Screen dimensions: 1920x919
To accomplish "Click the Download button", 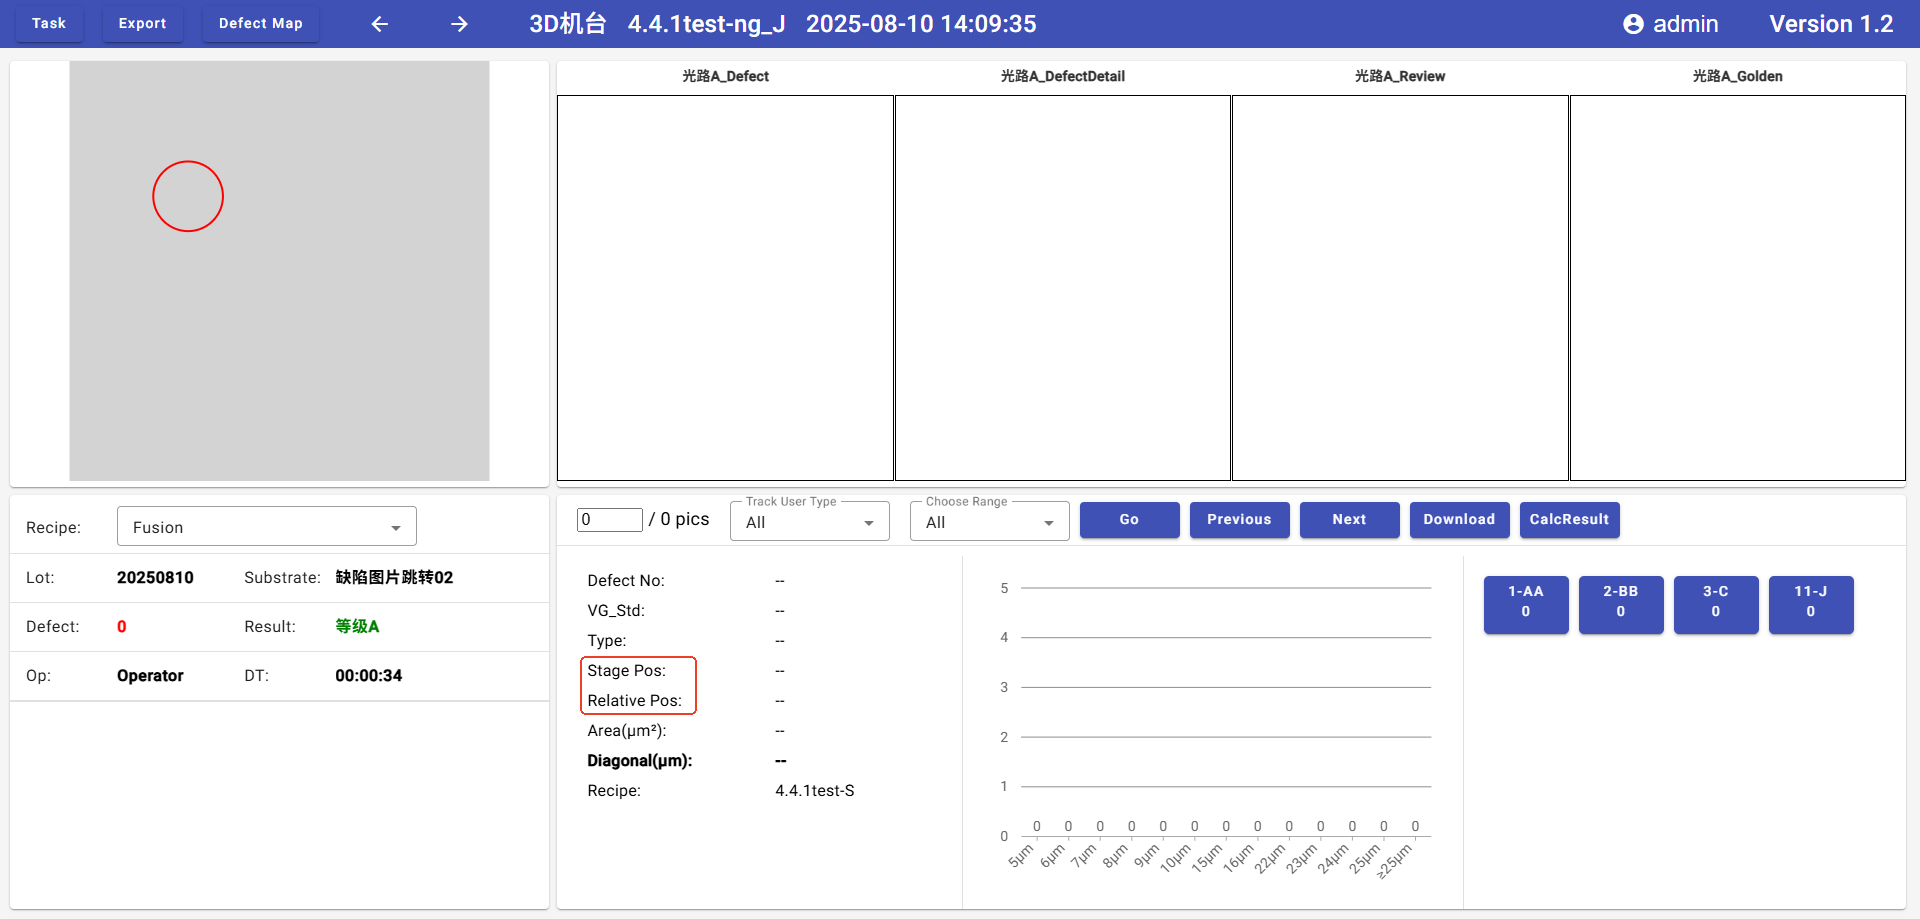I will click(1459, 519).
